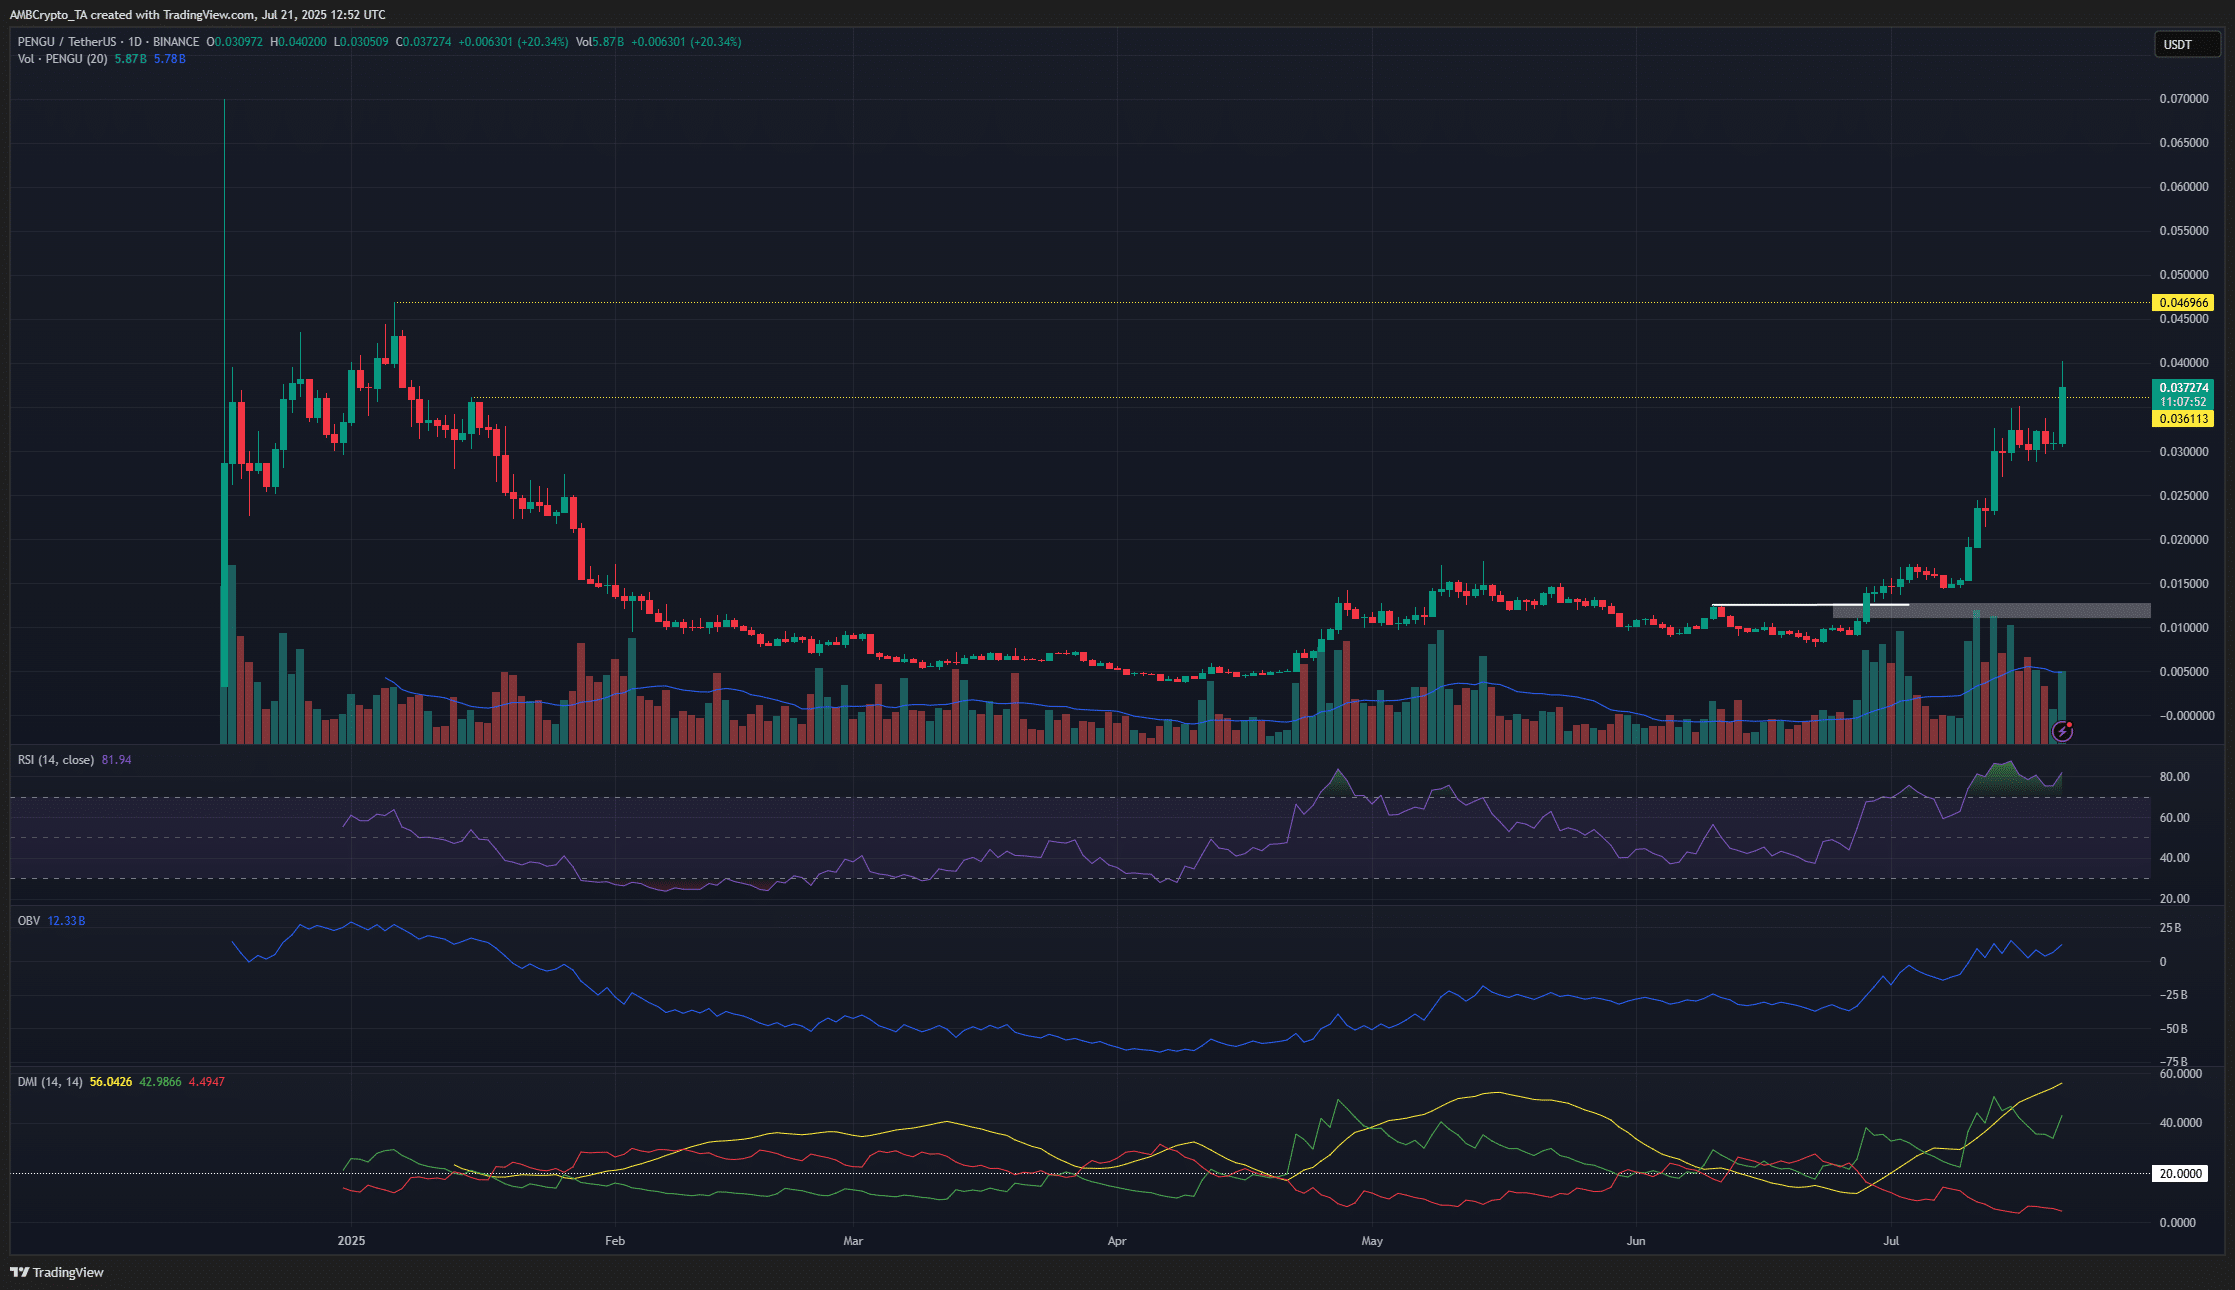This screenshot has width=2235, height=1290.
Task: Click the RSI value 81.94 reading
Action: point(117,760)
